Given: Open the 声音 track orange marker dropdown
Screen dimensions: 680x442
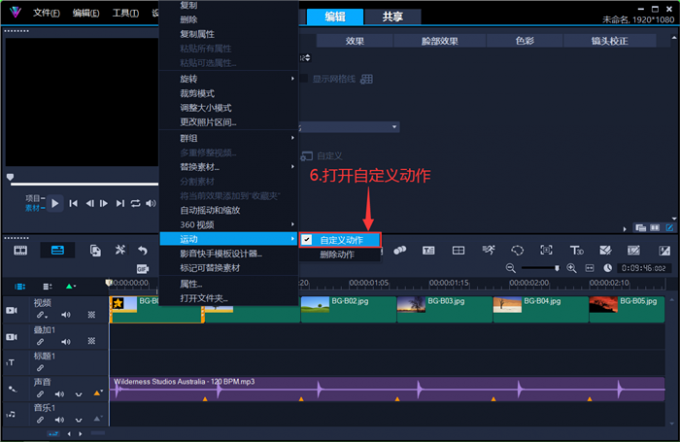Looking at the screenshot, I should click(98, 393).
